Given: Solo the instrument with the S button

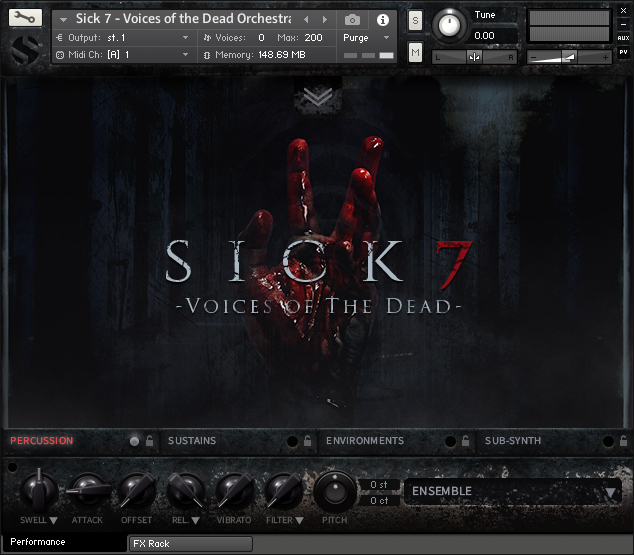Looking at the screenshot, I should (x=415, y=20).
